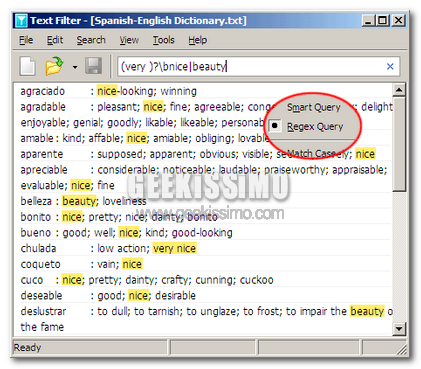The height and width of the screenshot is (369, 421).
Task: Click the Text Filter app icon in title bar
Action: [x=22, y=21]
